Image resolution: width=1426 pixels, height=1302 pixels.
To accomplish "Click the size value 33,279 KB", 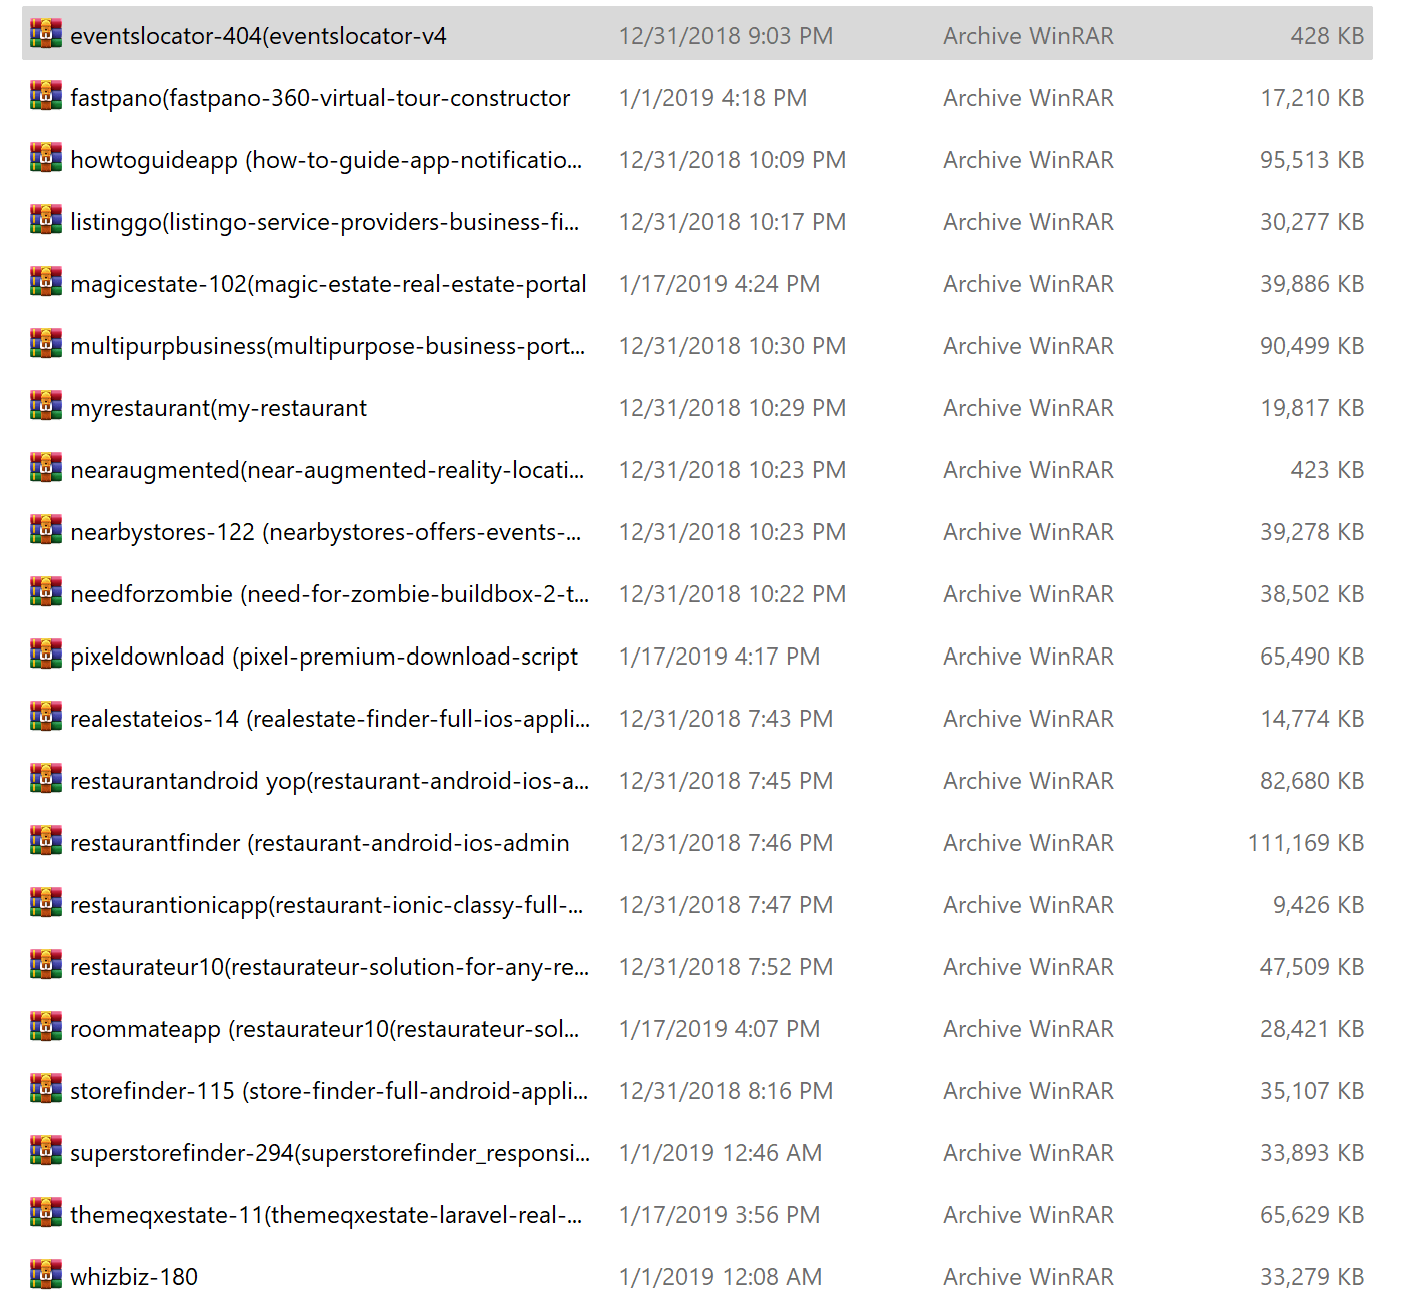I will [x=1313, y=1277].
